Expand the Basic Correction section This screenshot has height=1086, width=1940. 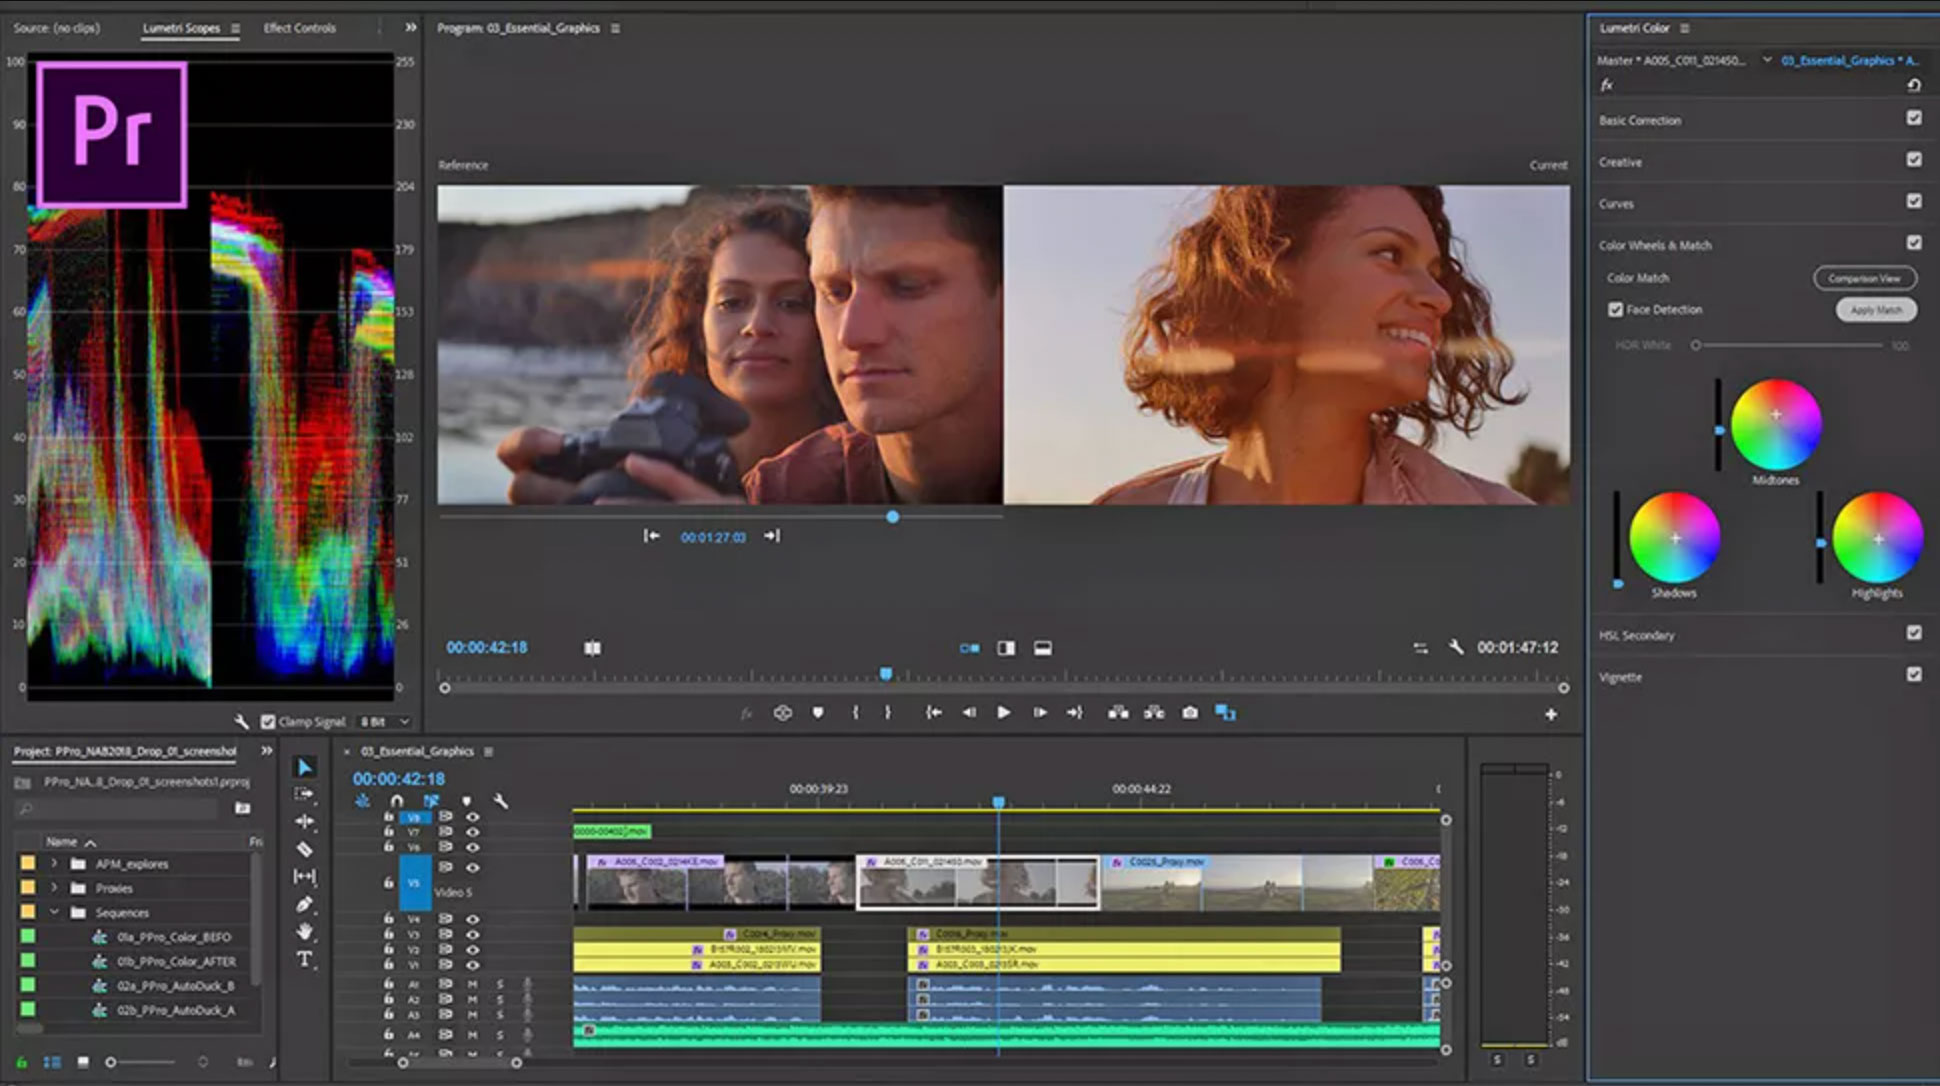click(x=1640, y=120)
